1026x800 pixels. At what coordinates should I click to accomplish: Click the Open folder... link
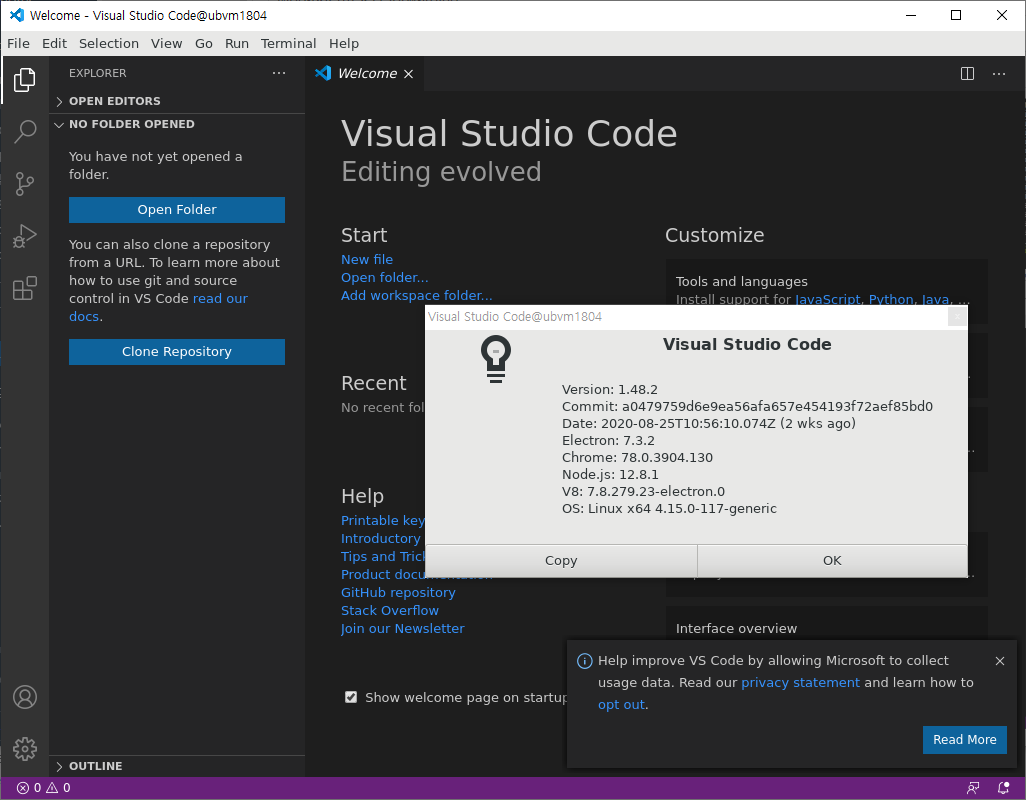point(385,277)
